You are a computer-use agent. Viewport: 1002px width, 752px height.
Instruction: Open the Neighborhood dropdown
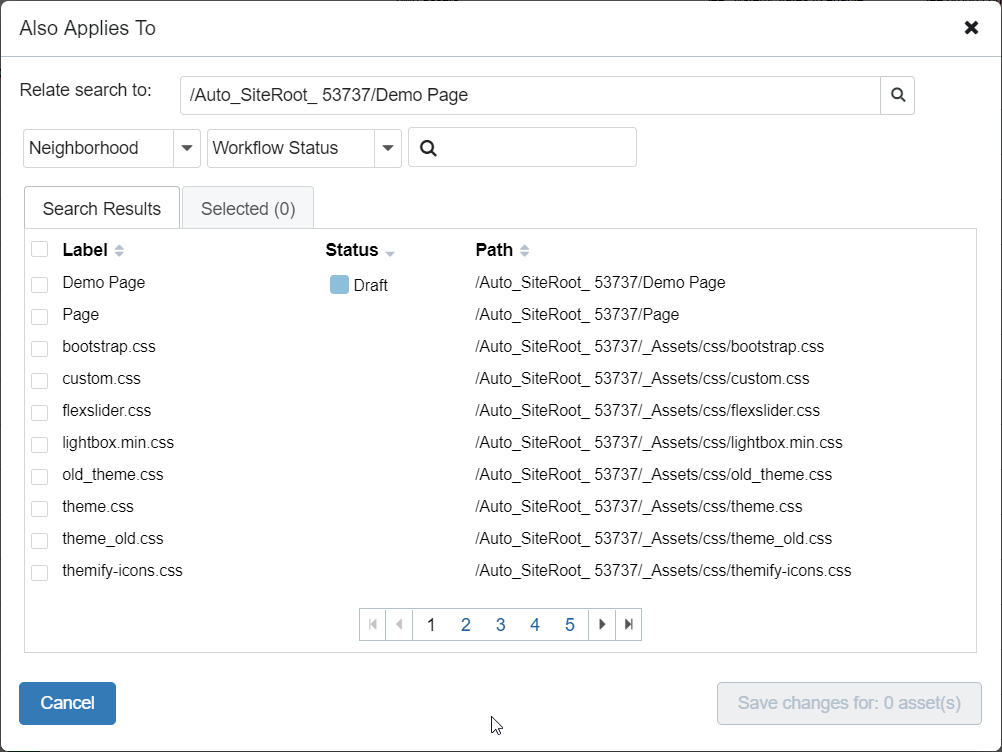click(186, 147)
